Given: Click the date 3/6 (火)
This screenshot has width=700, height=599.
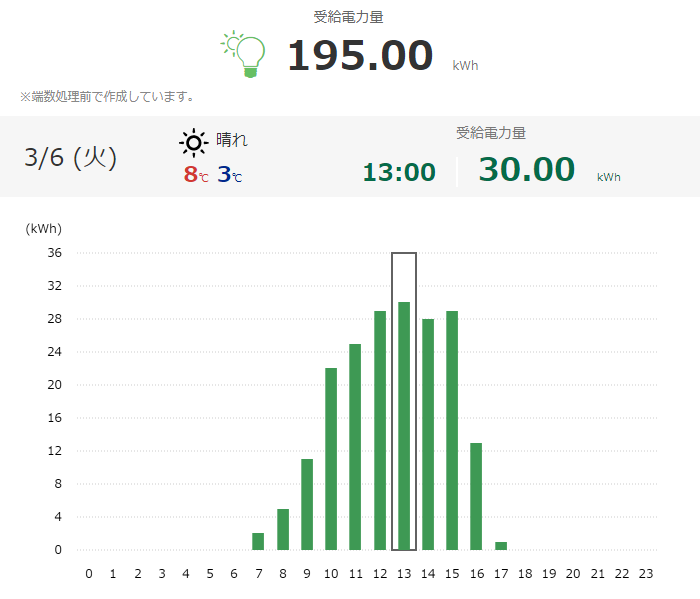Looking at the screenshot, I should pyautogui.click(x=71, y=158).
